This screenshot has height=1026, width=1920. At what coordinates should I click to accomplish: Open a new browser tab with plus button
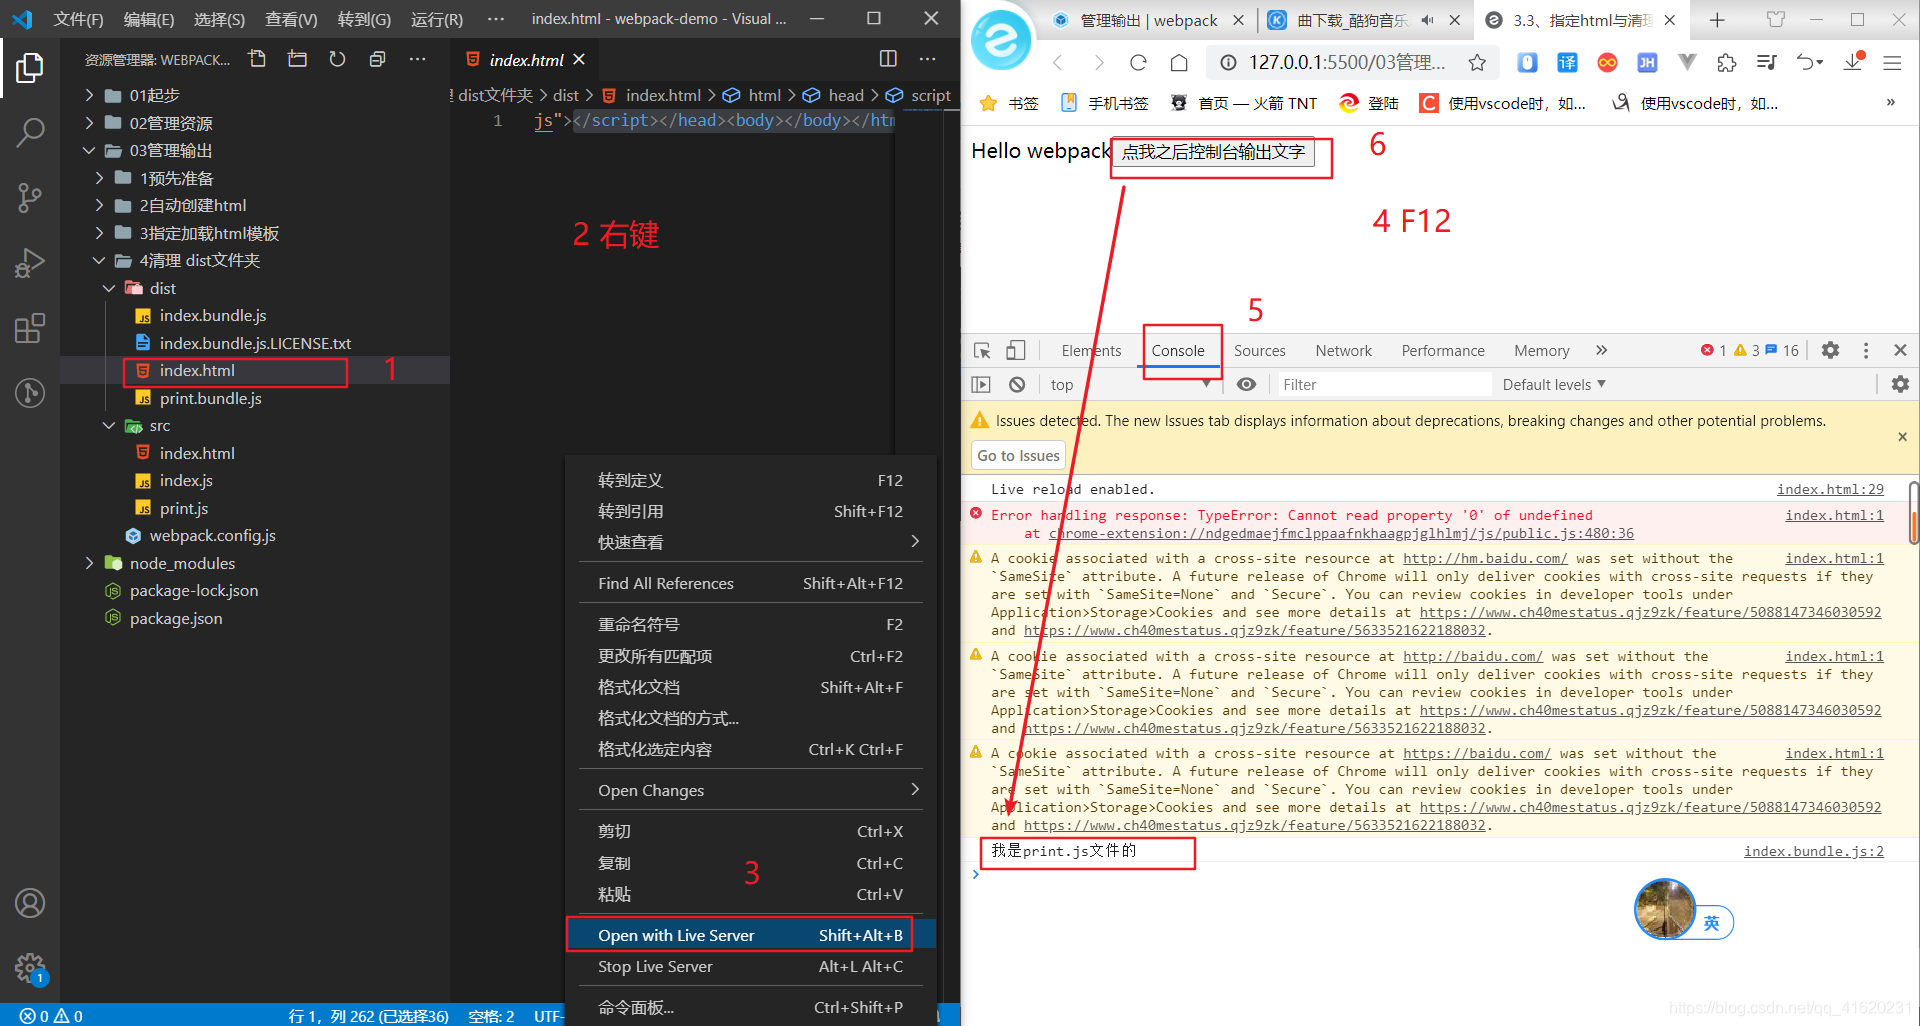(1717, 20)
